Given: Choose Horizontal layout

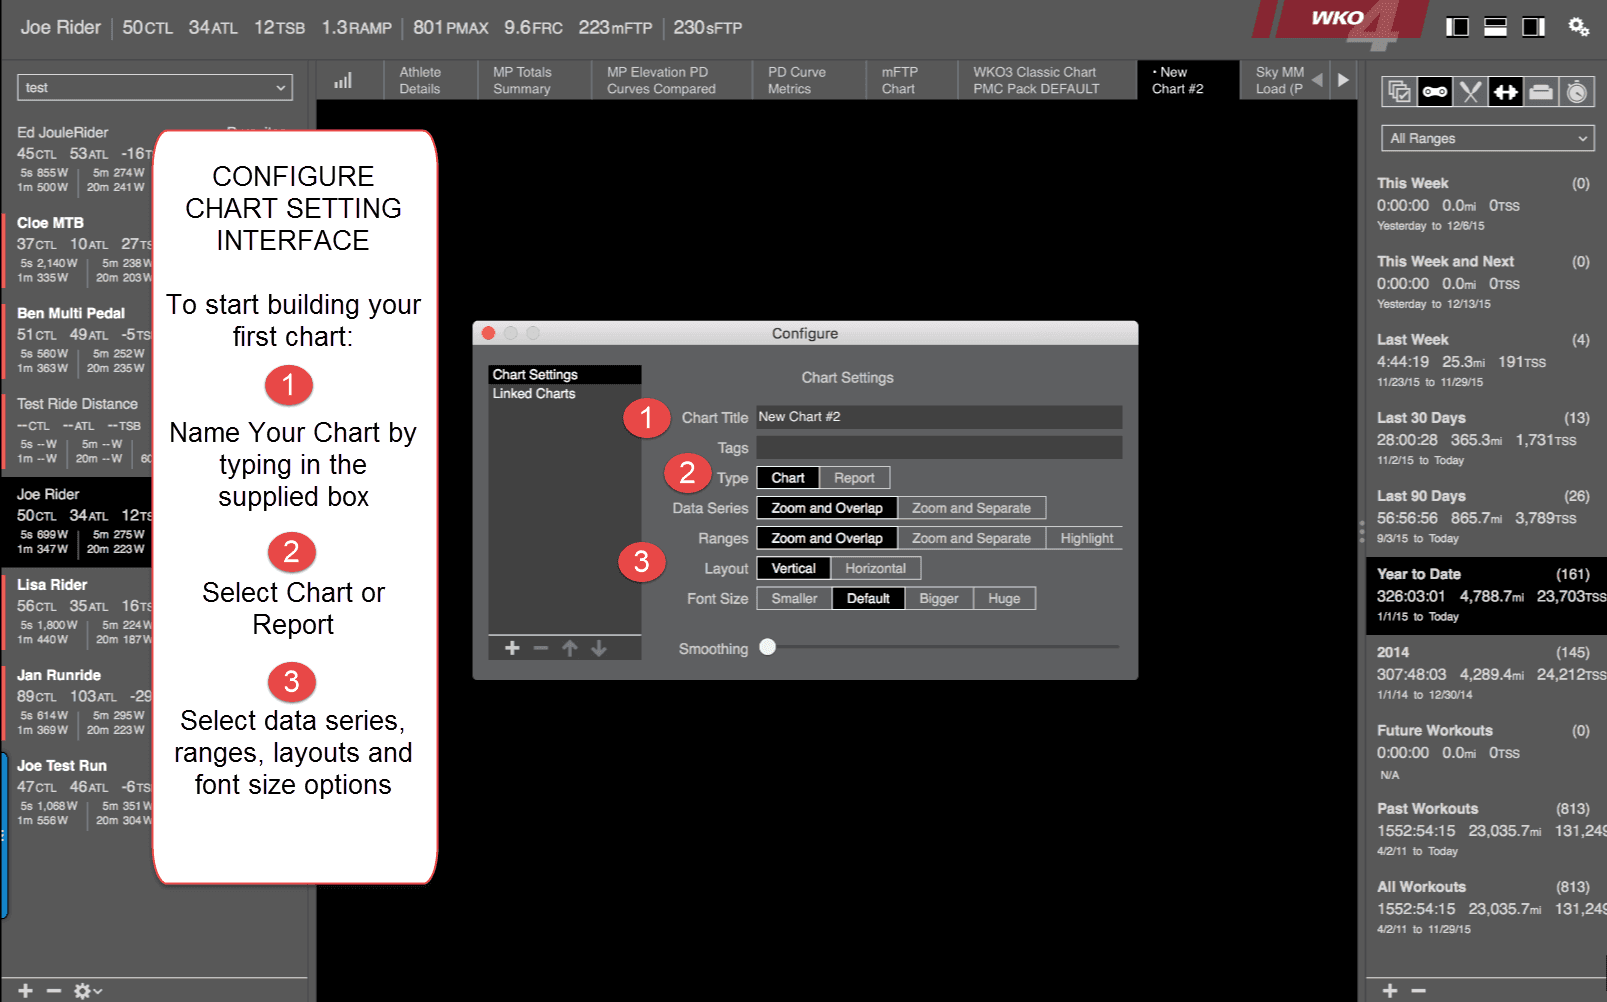Looking at the screenshot, I should [x=875, y=568].
